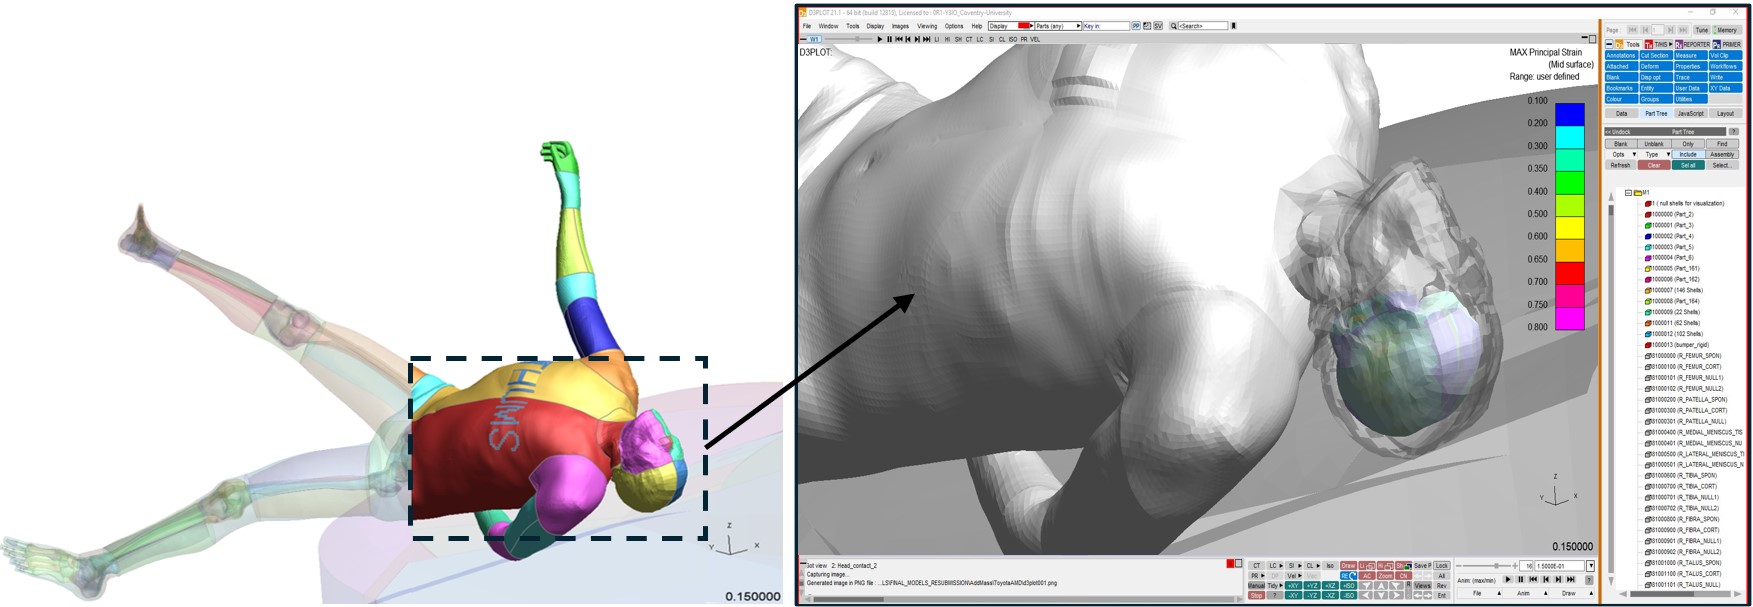This screenshot has width=1753, height=607.
Task: Click the Cut Section tool button
Action: [1656, 55]
